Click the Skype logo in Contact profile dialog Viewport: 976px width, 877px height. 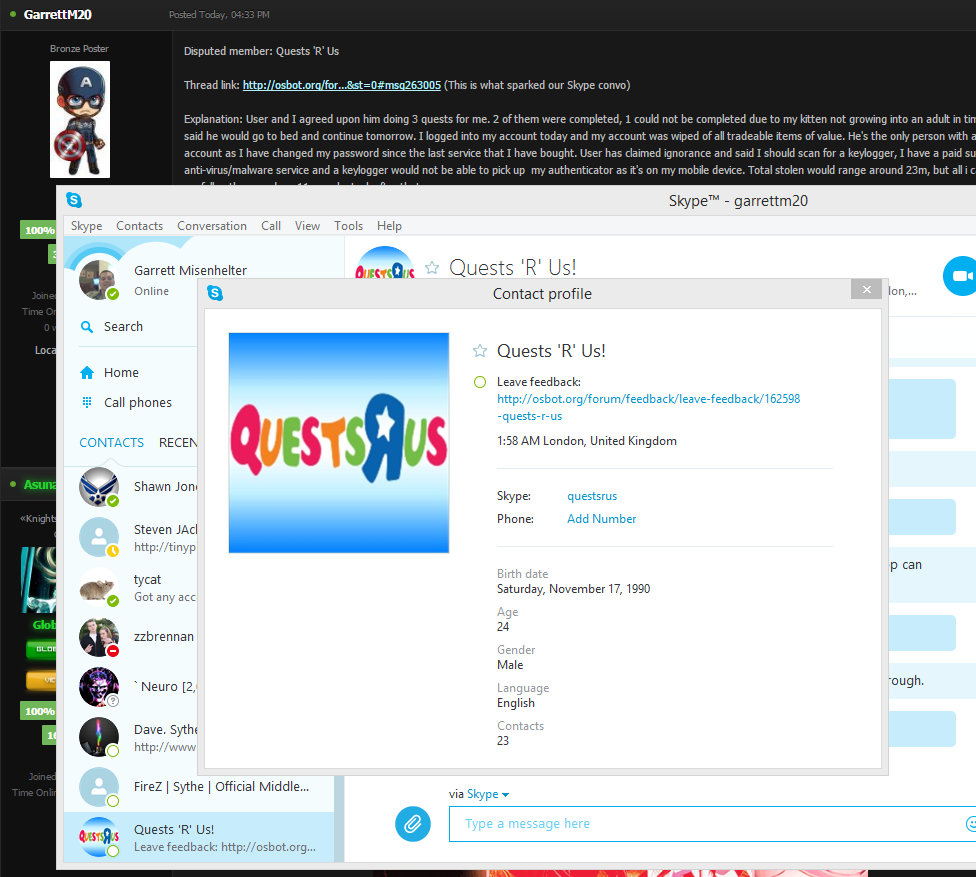[x=215, y=293]
